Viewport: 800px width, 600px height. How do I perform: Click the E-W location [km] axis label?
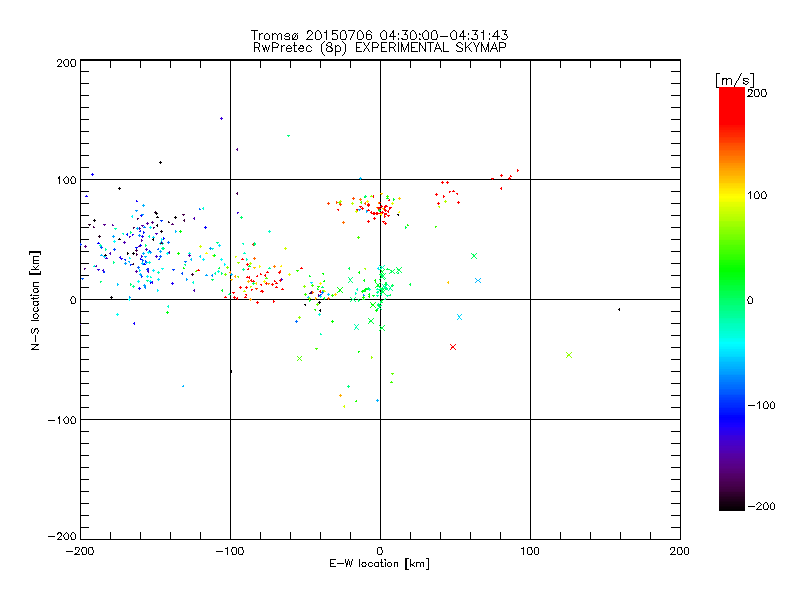click(379, 564)
